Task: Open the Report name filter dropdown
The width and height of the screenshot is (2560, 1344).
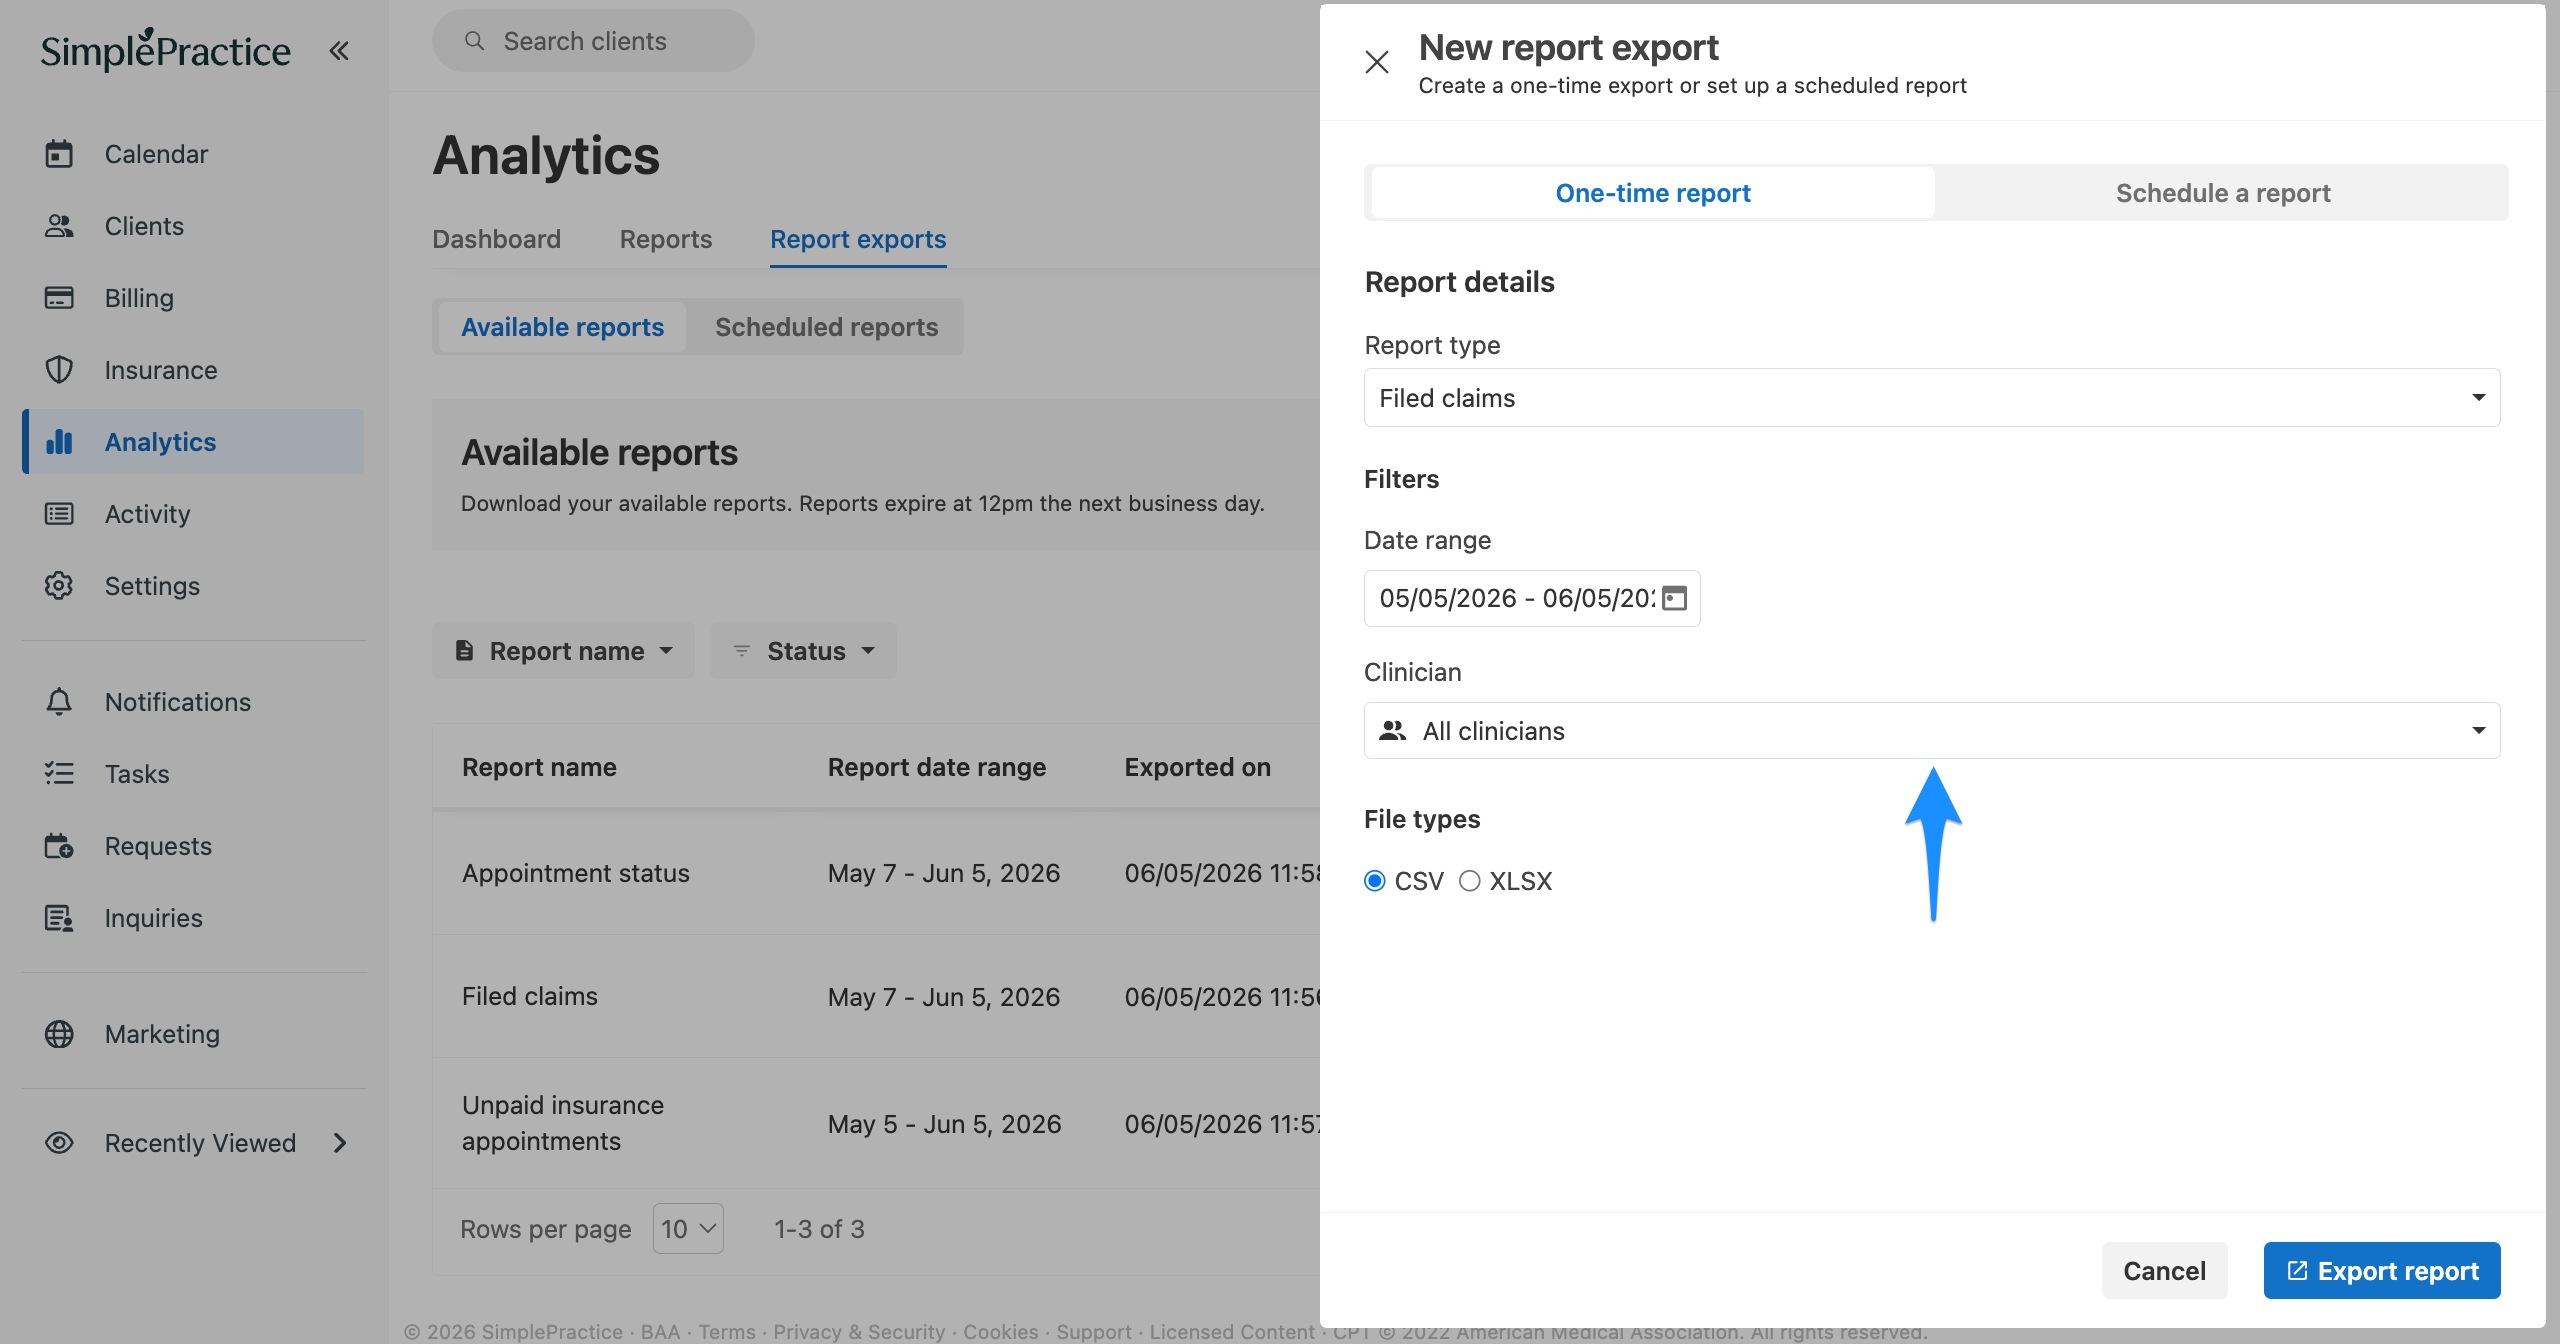Action: click(x=563, y=651)
